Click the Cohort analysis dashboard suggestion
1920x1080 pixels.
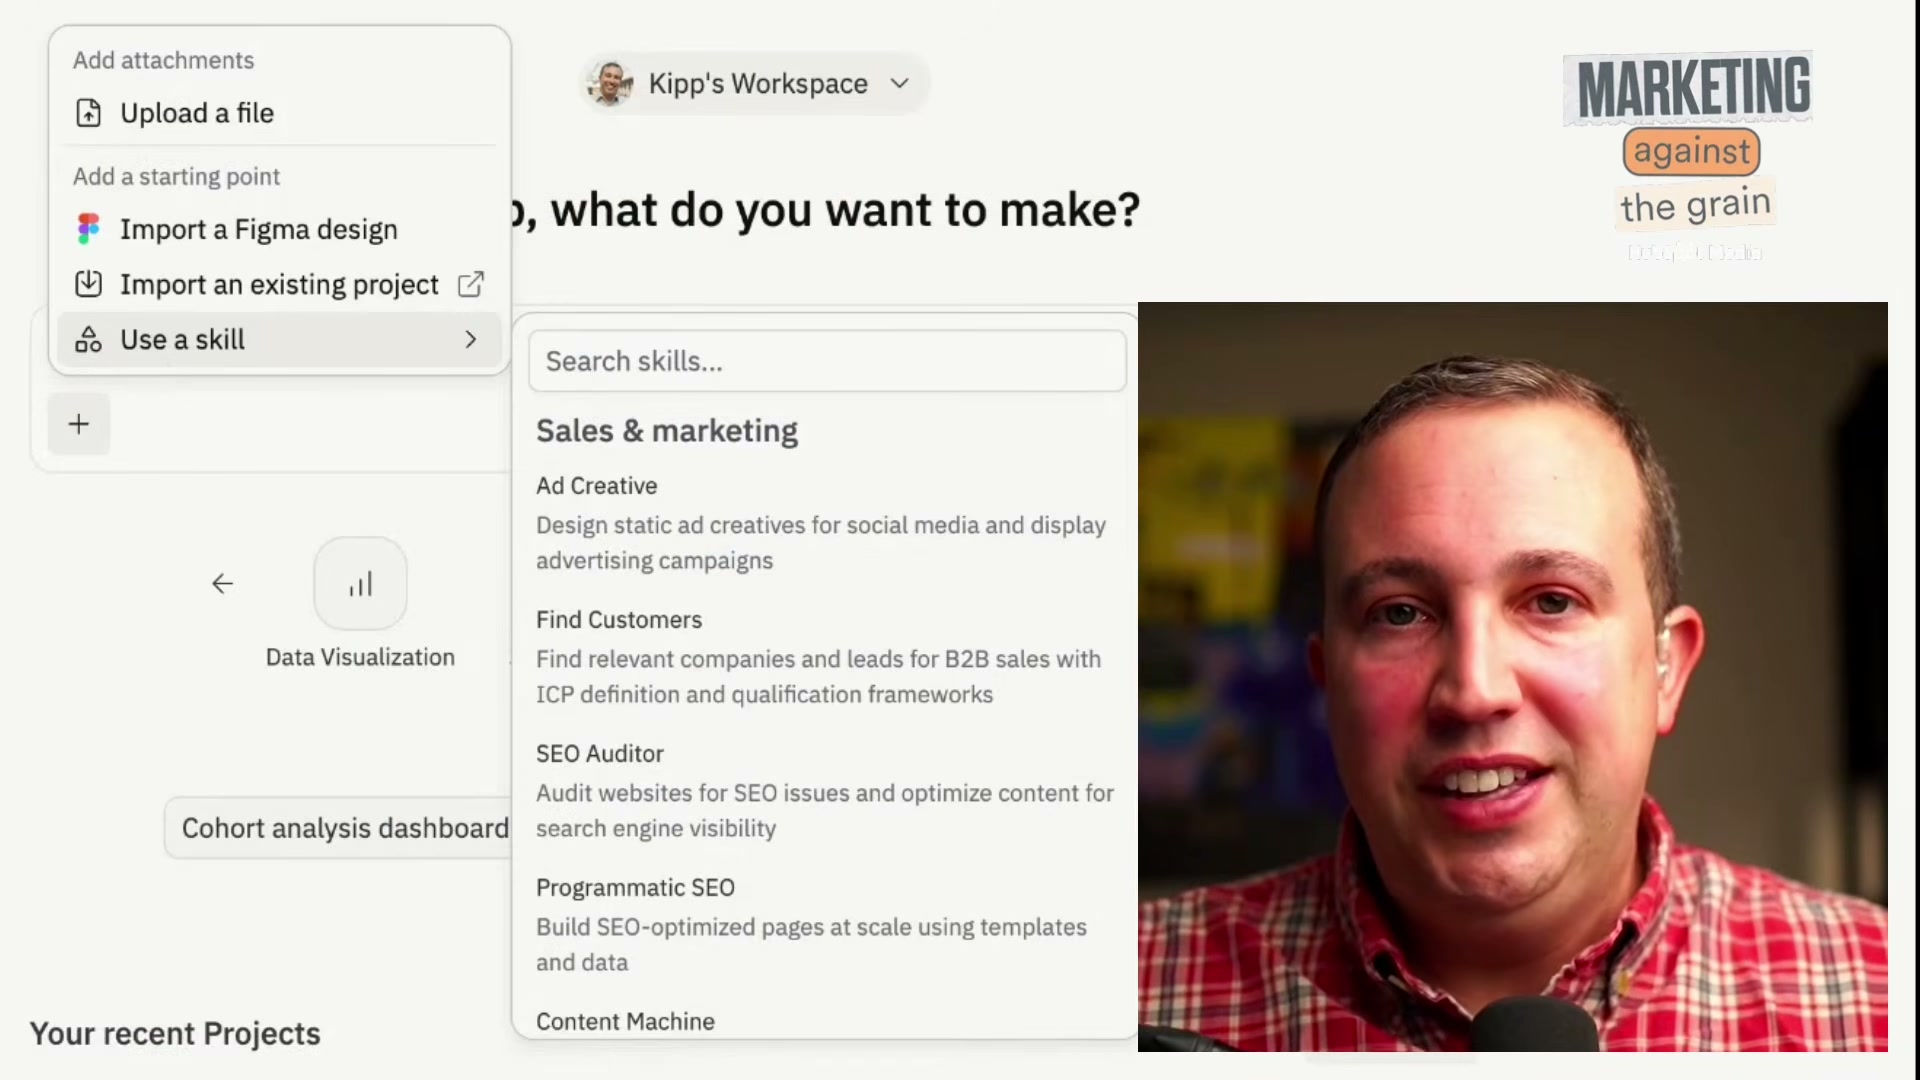pos(340,828)
